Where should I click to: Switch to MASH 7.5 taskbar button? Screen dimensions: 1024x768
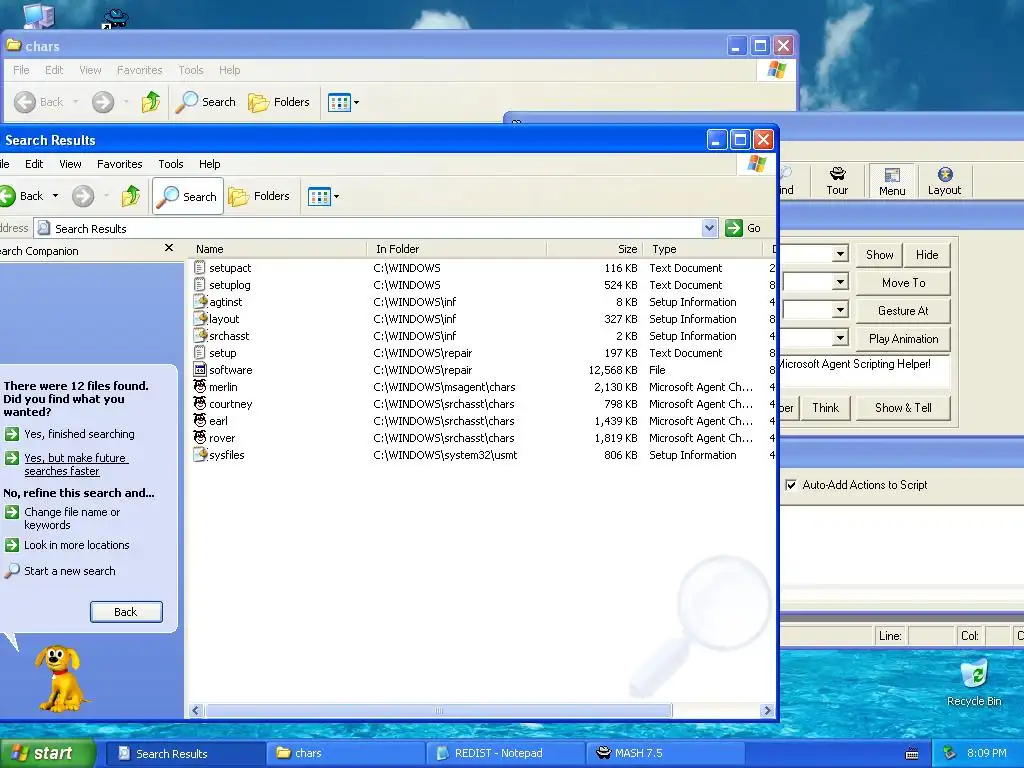pos(666,753)
